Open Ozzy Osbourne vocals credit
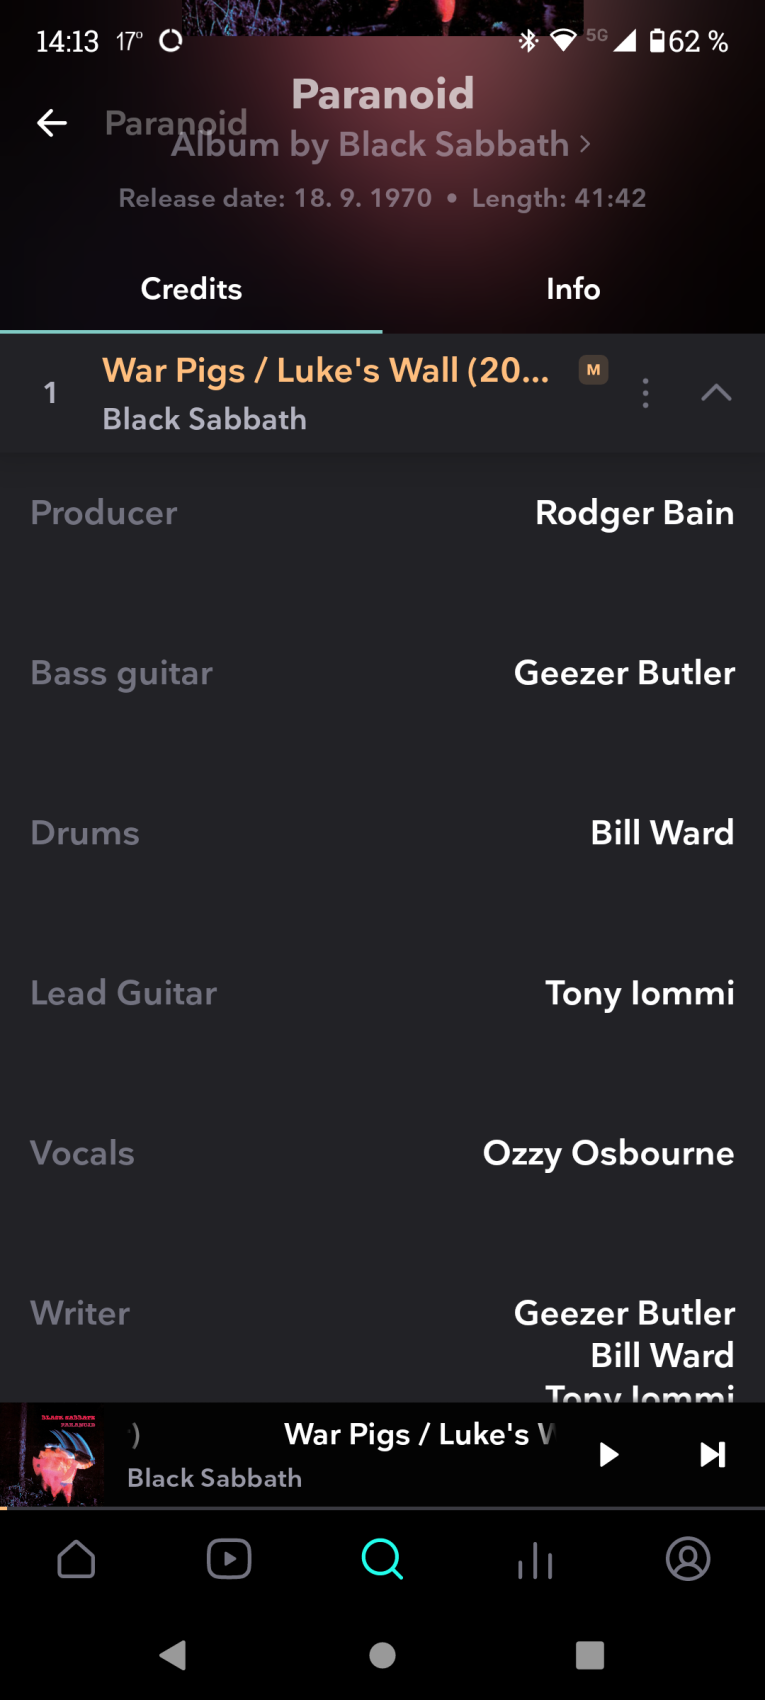 608,1153
